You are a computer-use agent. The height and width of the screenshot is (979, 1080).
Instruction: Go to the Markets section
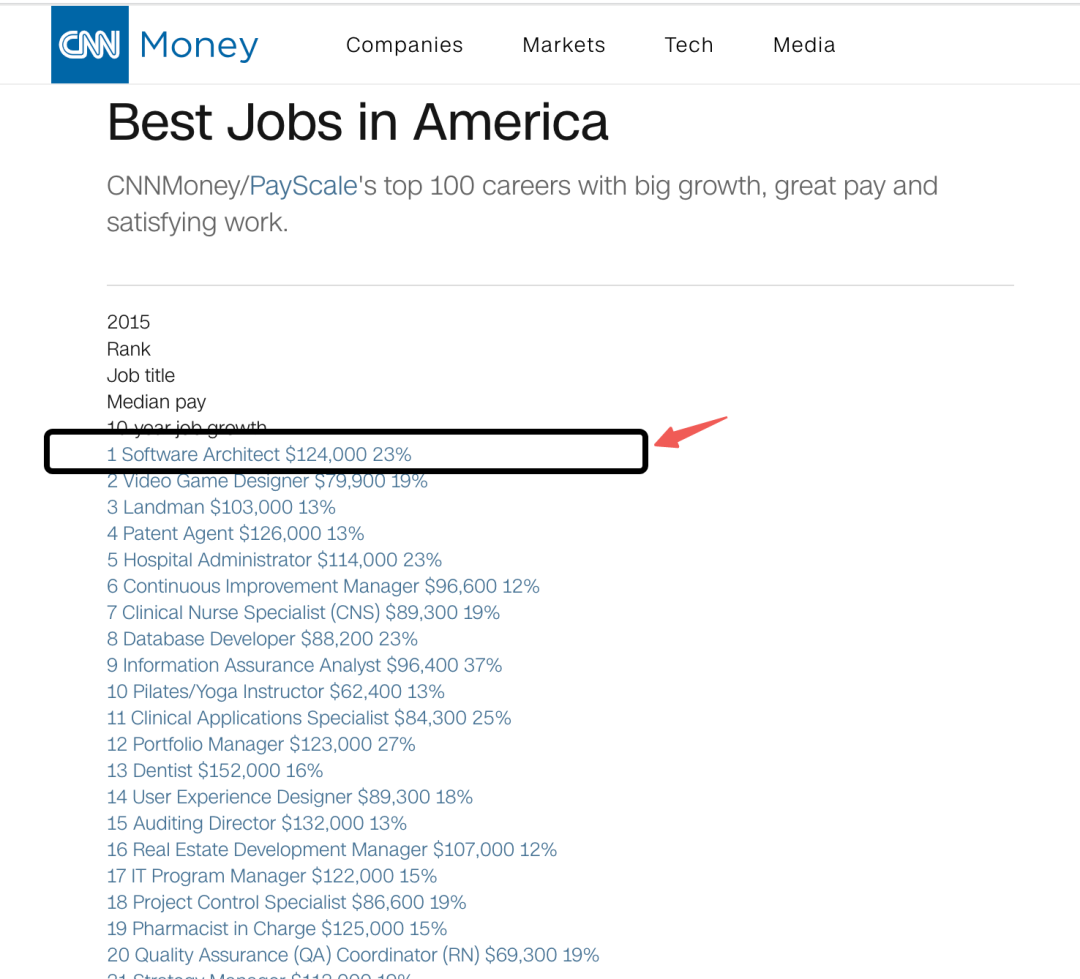pos(564,45)
